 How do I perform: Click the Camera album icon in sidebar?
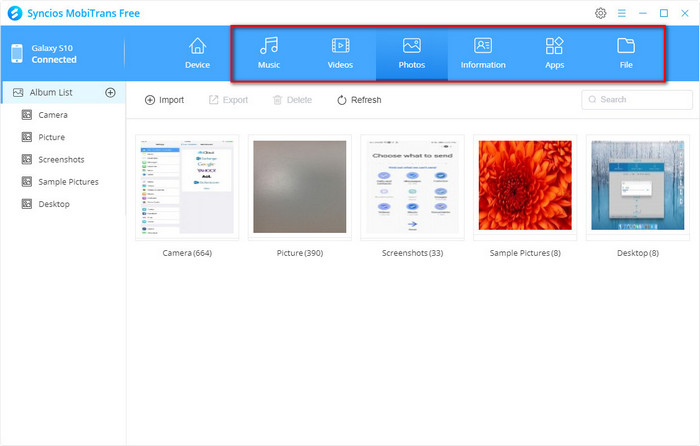(27, 115)
